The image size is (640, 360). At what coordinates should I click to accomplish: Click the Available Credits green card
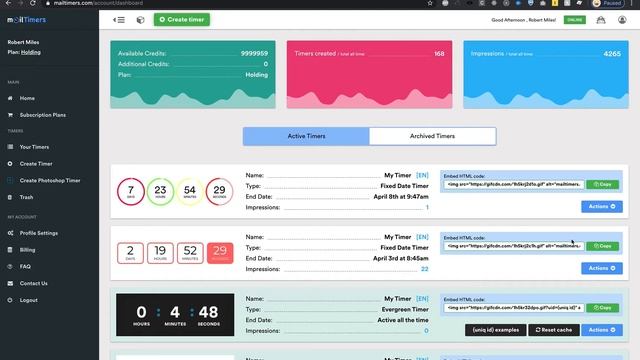pyautogui.click(x=193, y=74)
